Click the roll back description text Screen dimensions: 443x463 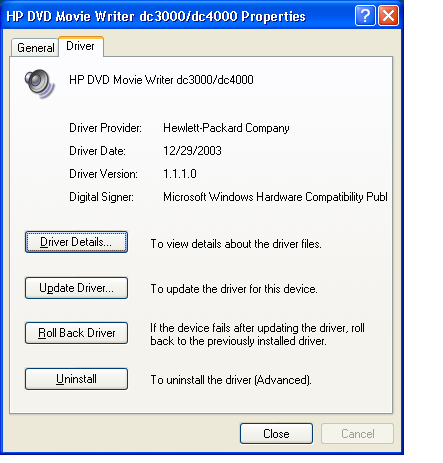tap(257, 334)
